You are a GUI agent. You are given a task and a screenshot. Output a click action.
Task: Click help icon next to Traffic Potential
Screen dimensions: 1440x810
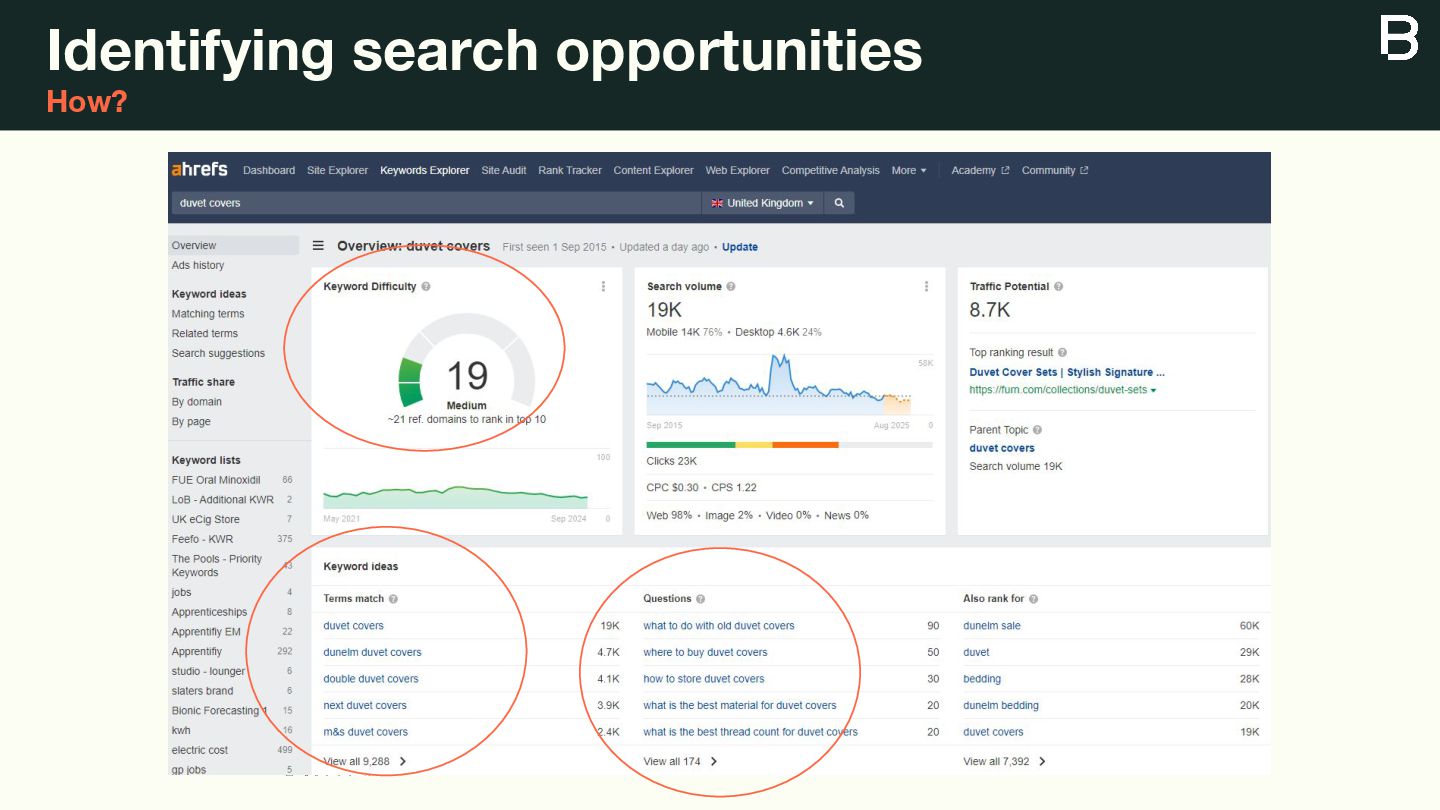(1058, 287)
